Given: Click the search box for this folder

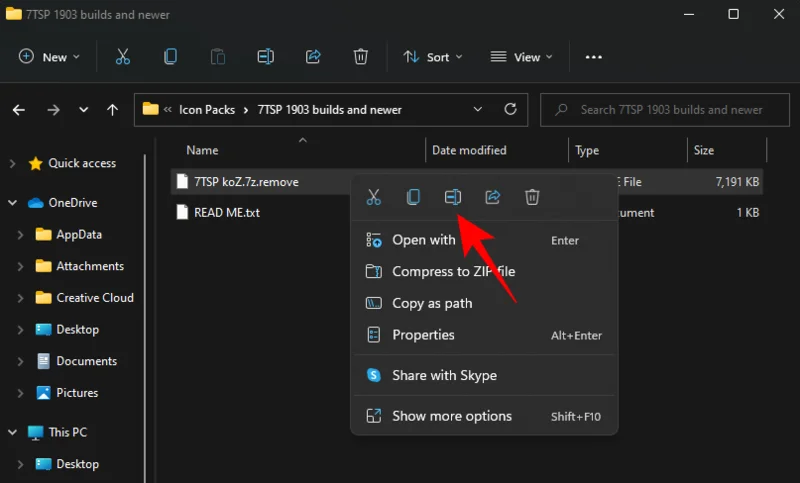Looking at the screenshot, I should pyautogui.click(x=665, y=110).
